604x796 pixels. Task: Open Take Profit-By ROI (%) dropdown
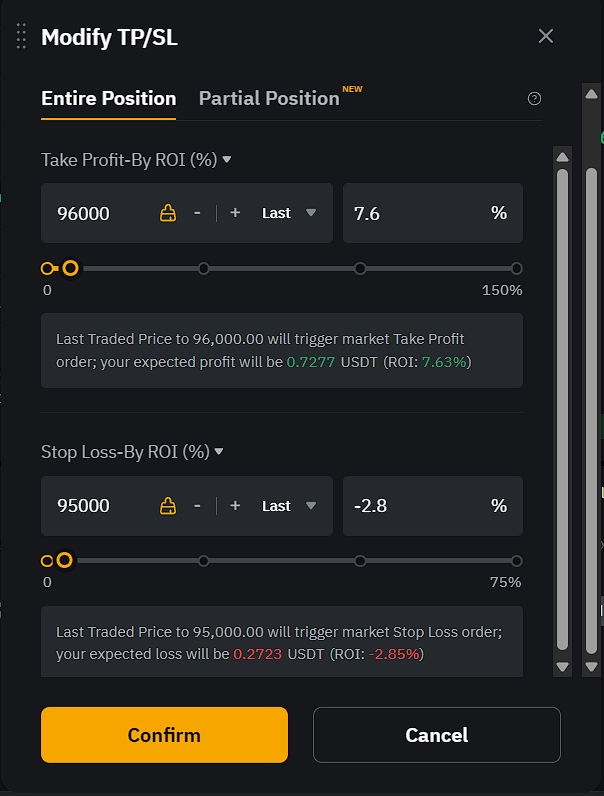click(136, 160)
